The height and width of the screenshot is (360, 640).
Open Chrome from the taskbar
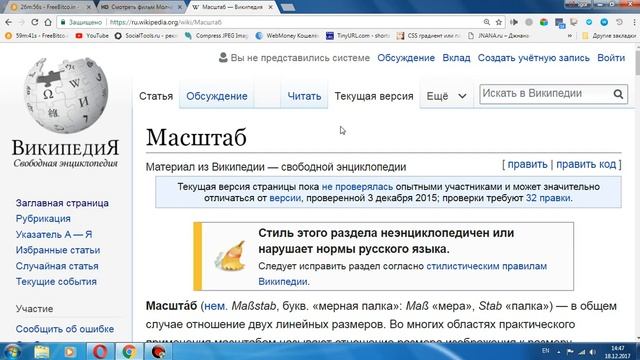[129, 351]
